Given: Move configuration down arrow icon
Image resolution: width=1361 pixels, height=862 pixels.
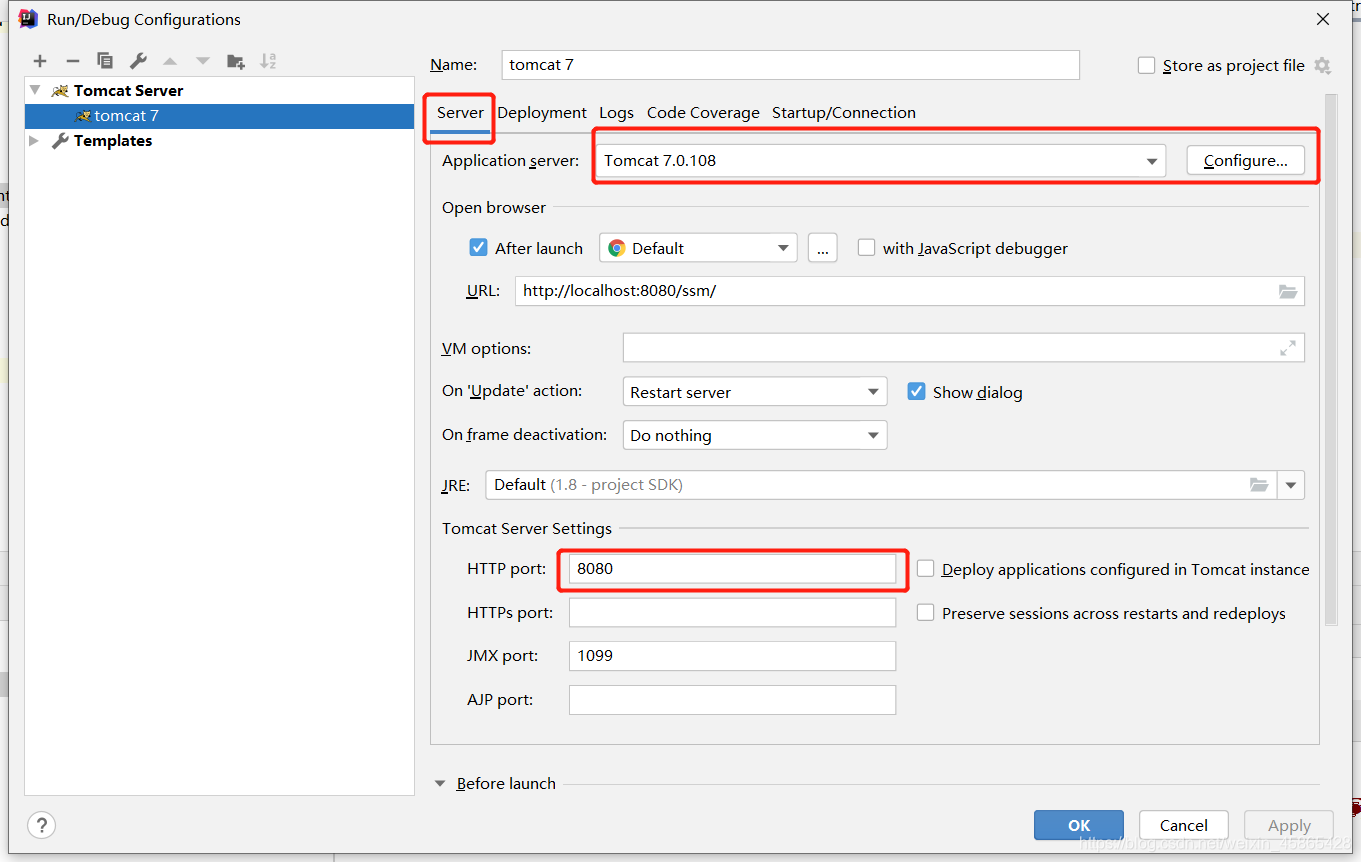Looking at the screenshot, I should 203,61.
